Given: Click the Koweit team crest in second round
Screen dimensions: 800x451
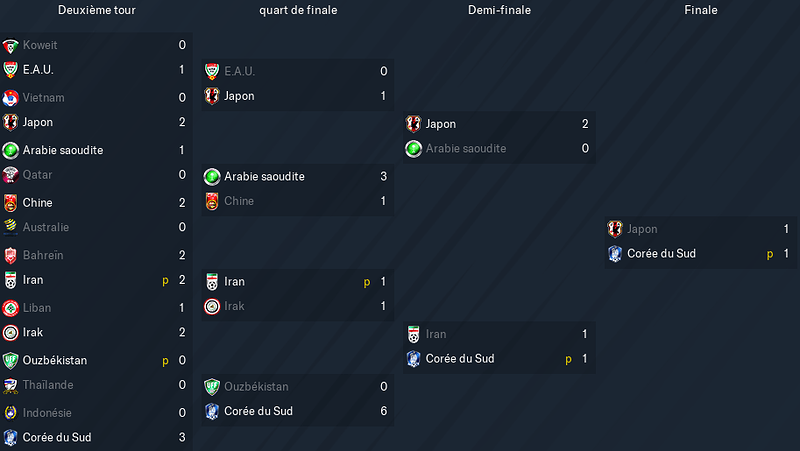Looking at the screenshot, I should 10,45.
